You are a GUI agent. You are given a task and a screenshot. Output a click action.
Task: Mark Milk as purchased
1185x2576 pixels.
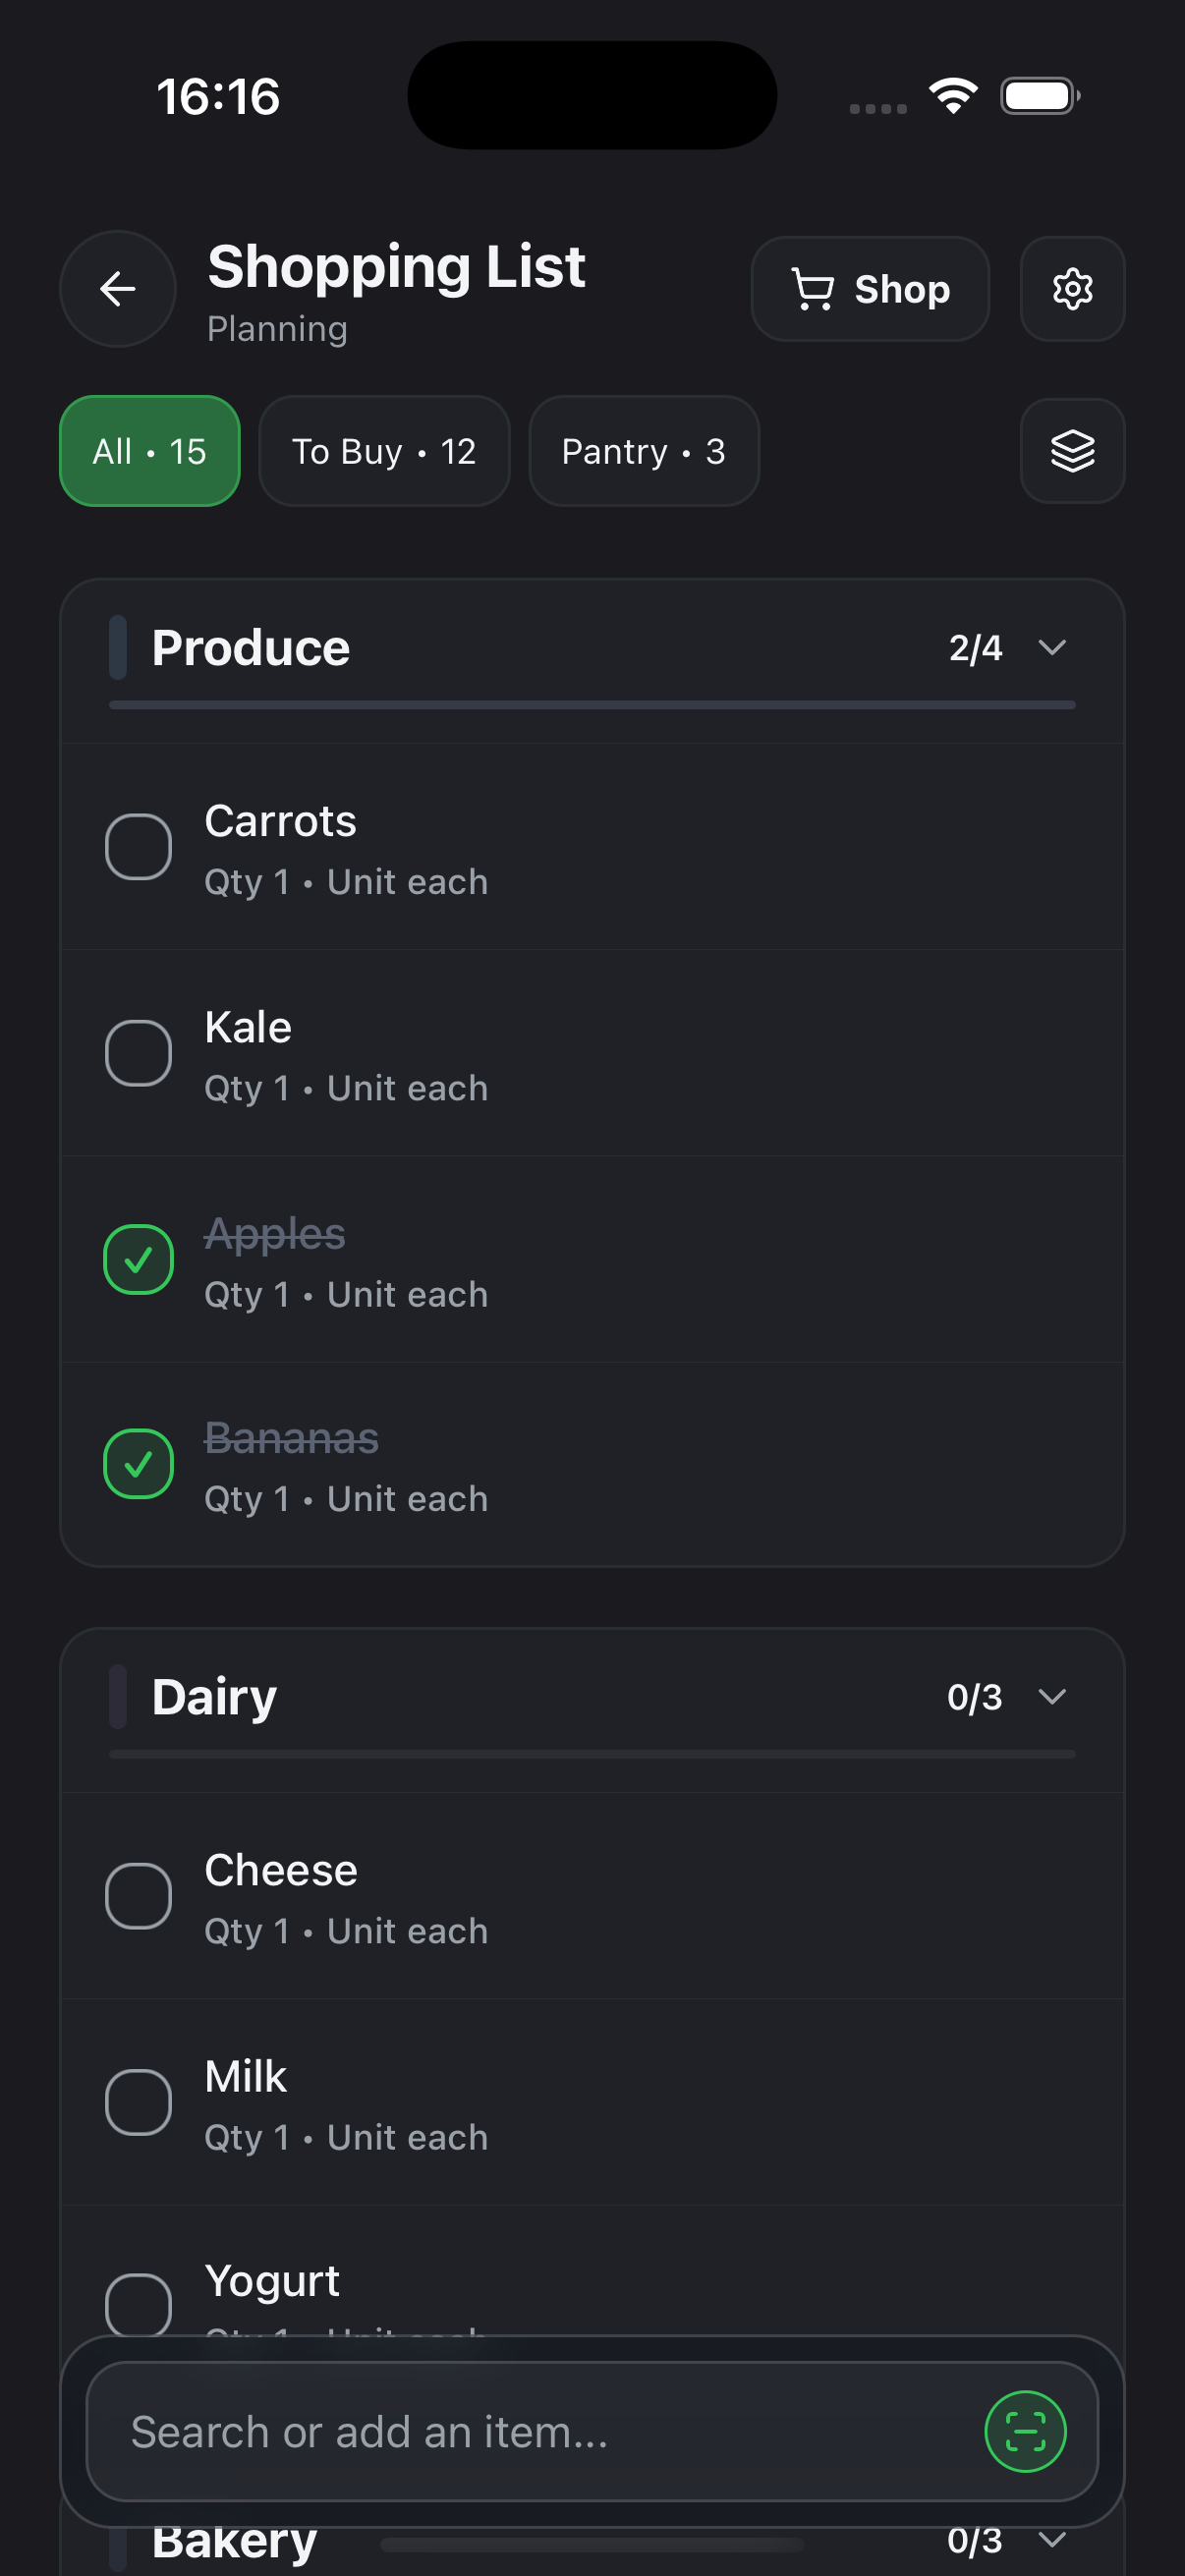138,2101
